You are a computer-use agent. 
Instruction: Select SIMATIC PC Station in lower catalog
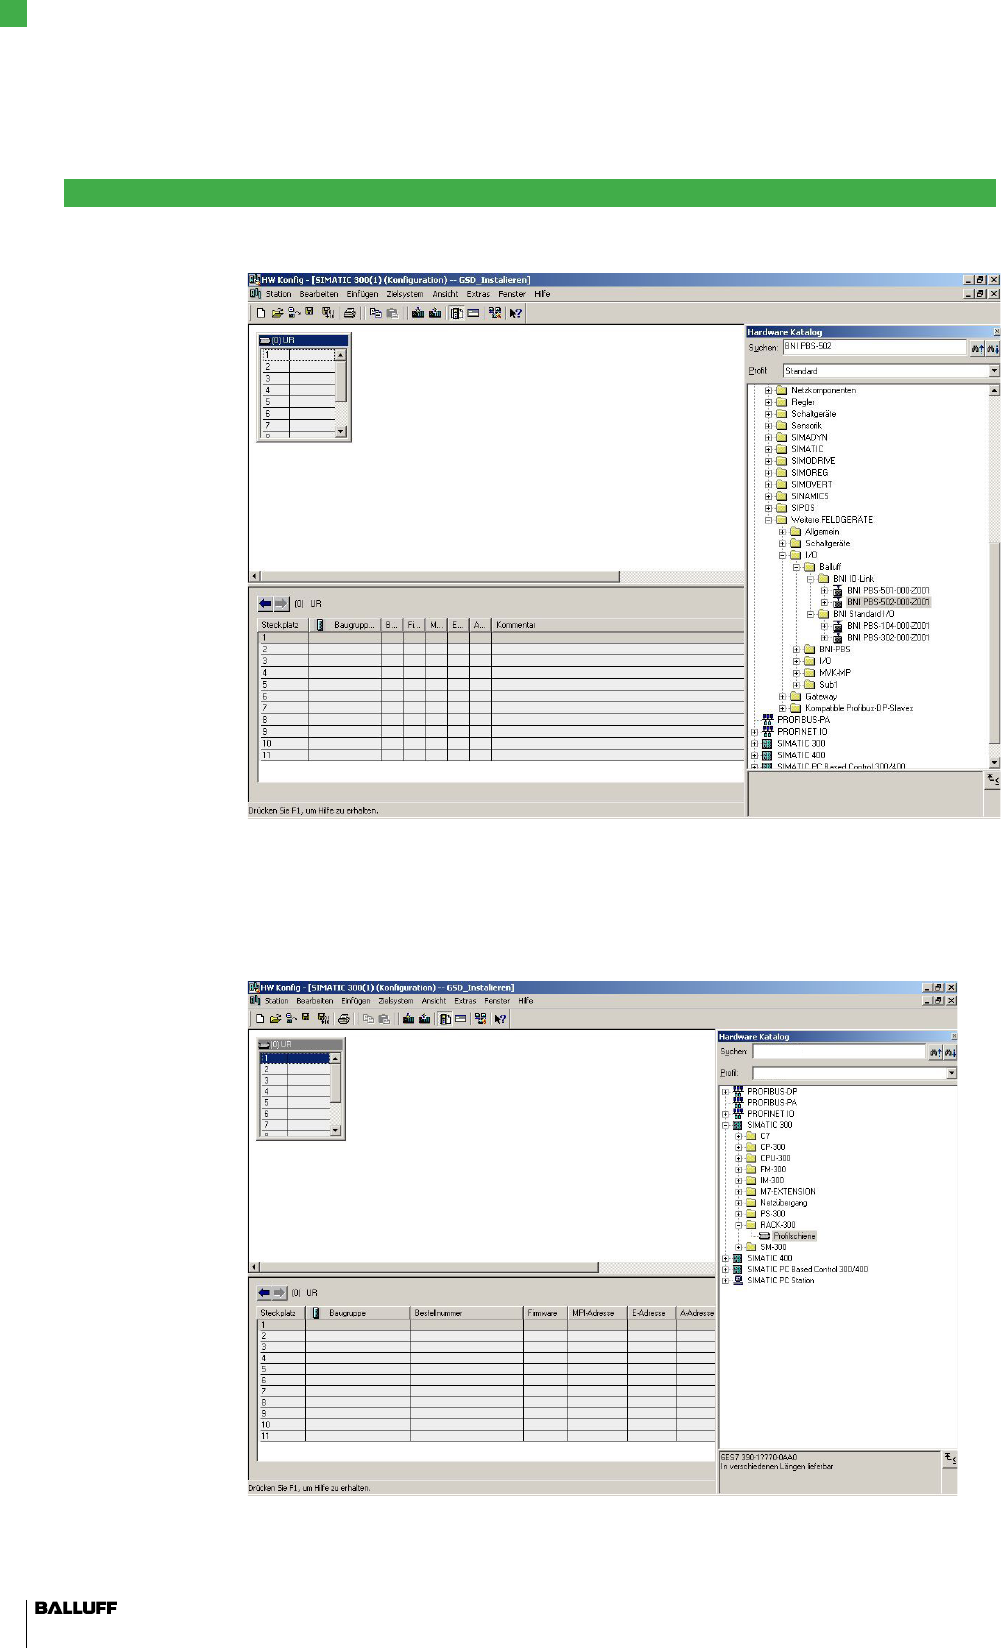coord(780,1280)
